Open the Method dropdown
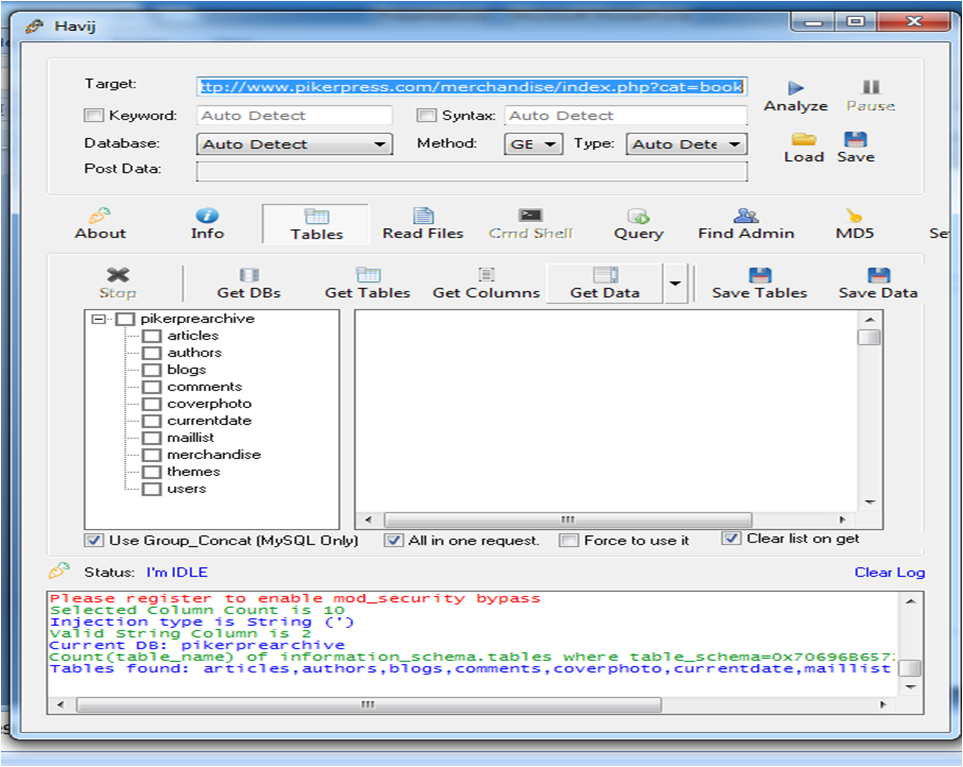The image size is (963, 767). point(533,144)
